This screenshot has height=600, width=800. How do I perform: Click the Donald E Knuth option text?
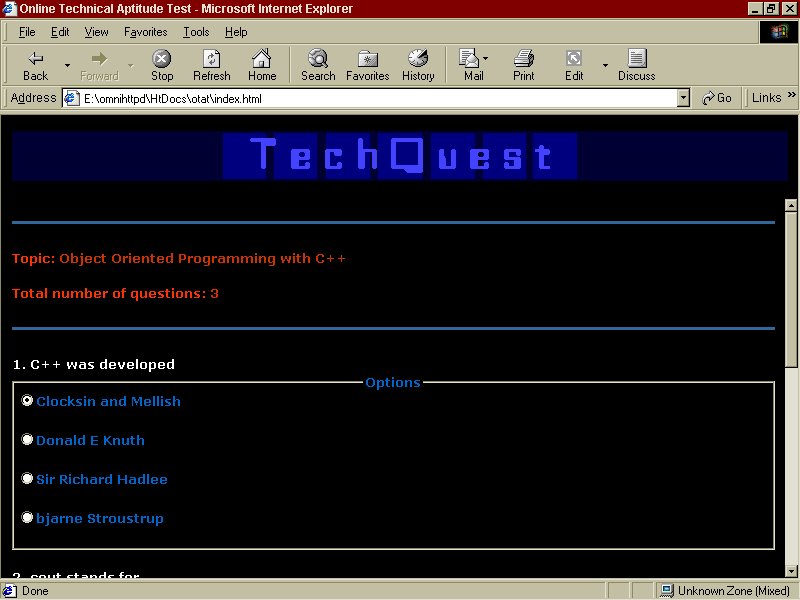click(90, 440)
